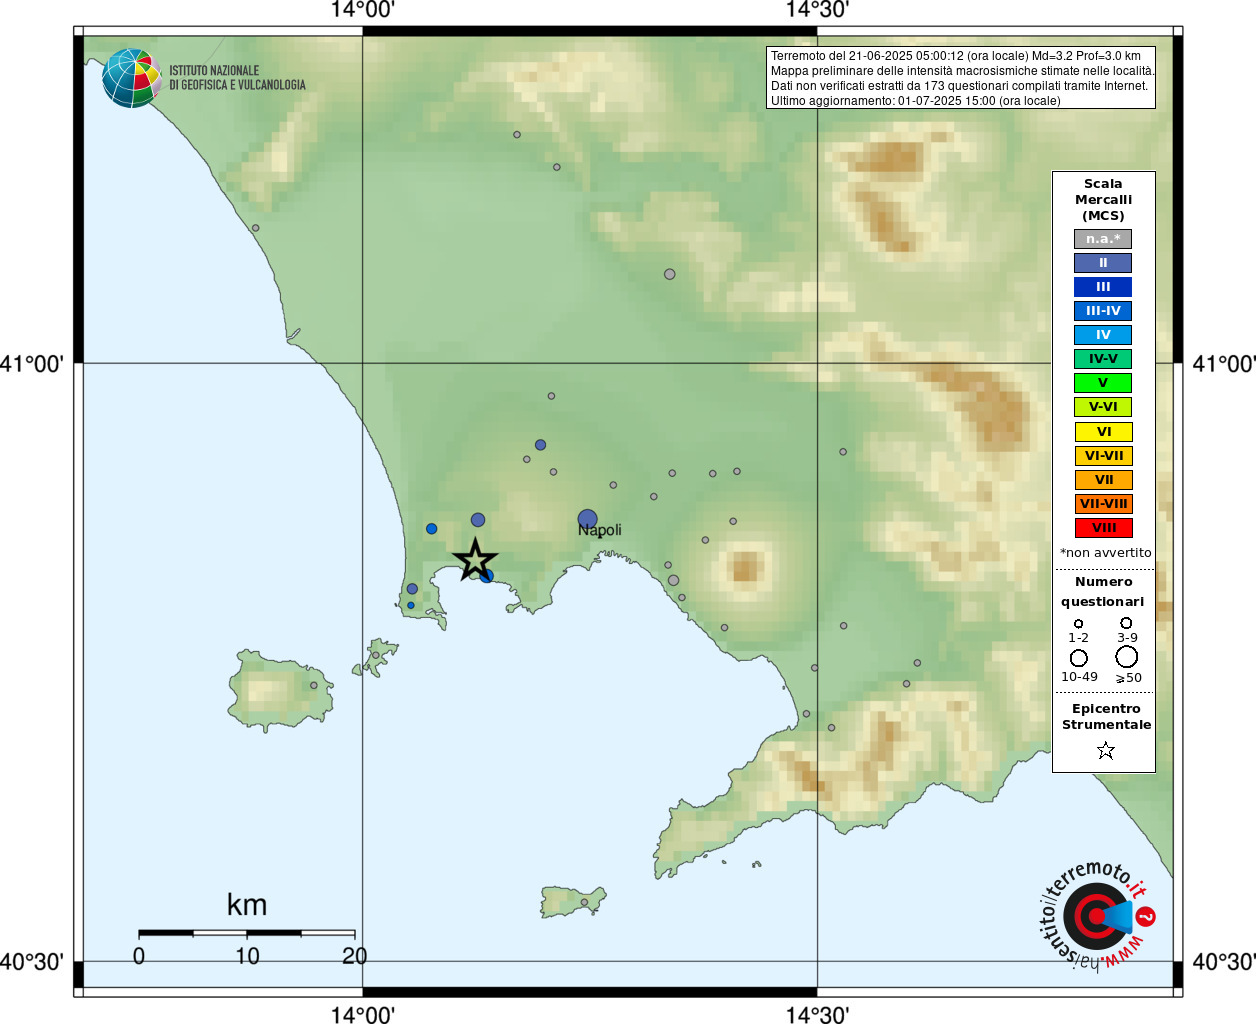Select the IV-V green legend swatch
The width and height of the screenshot is (1256, 1024).
1103,359
